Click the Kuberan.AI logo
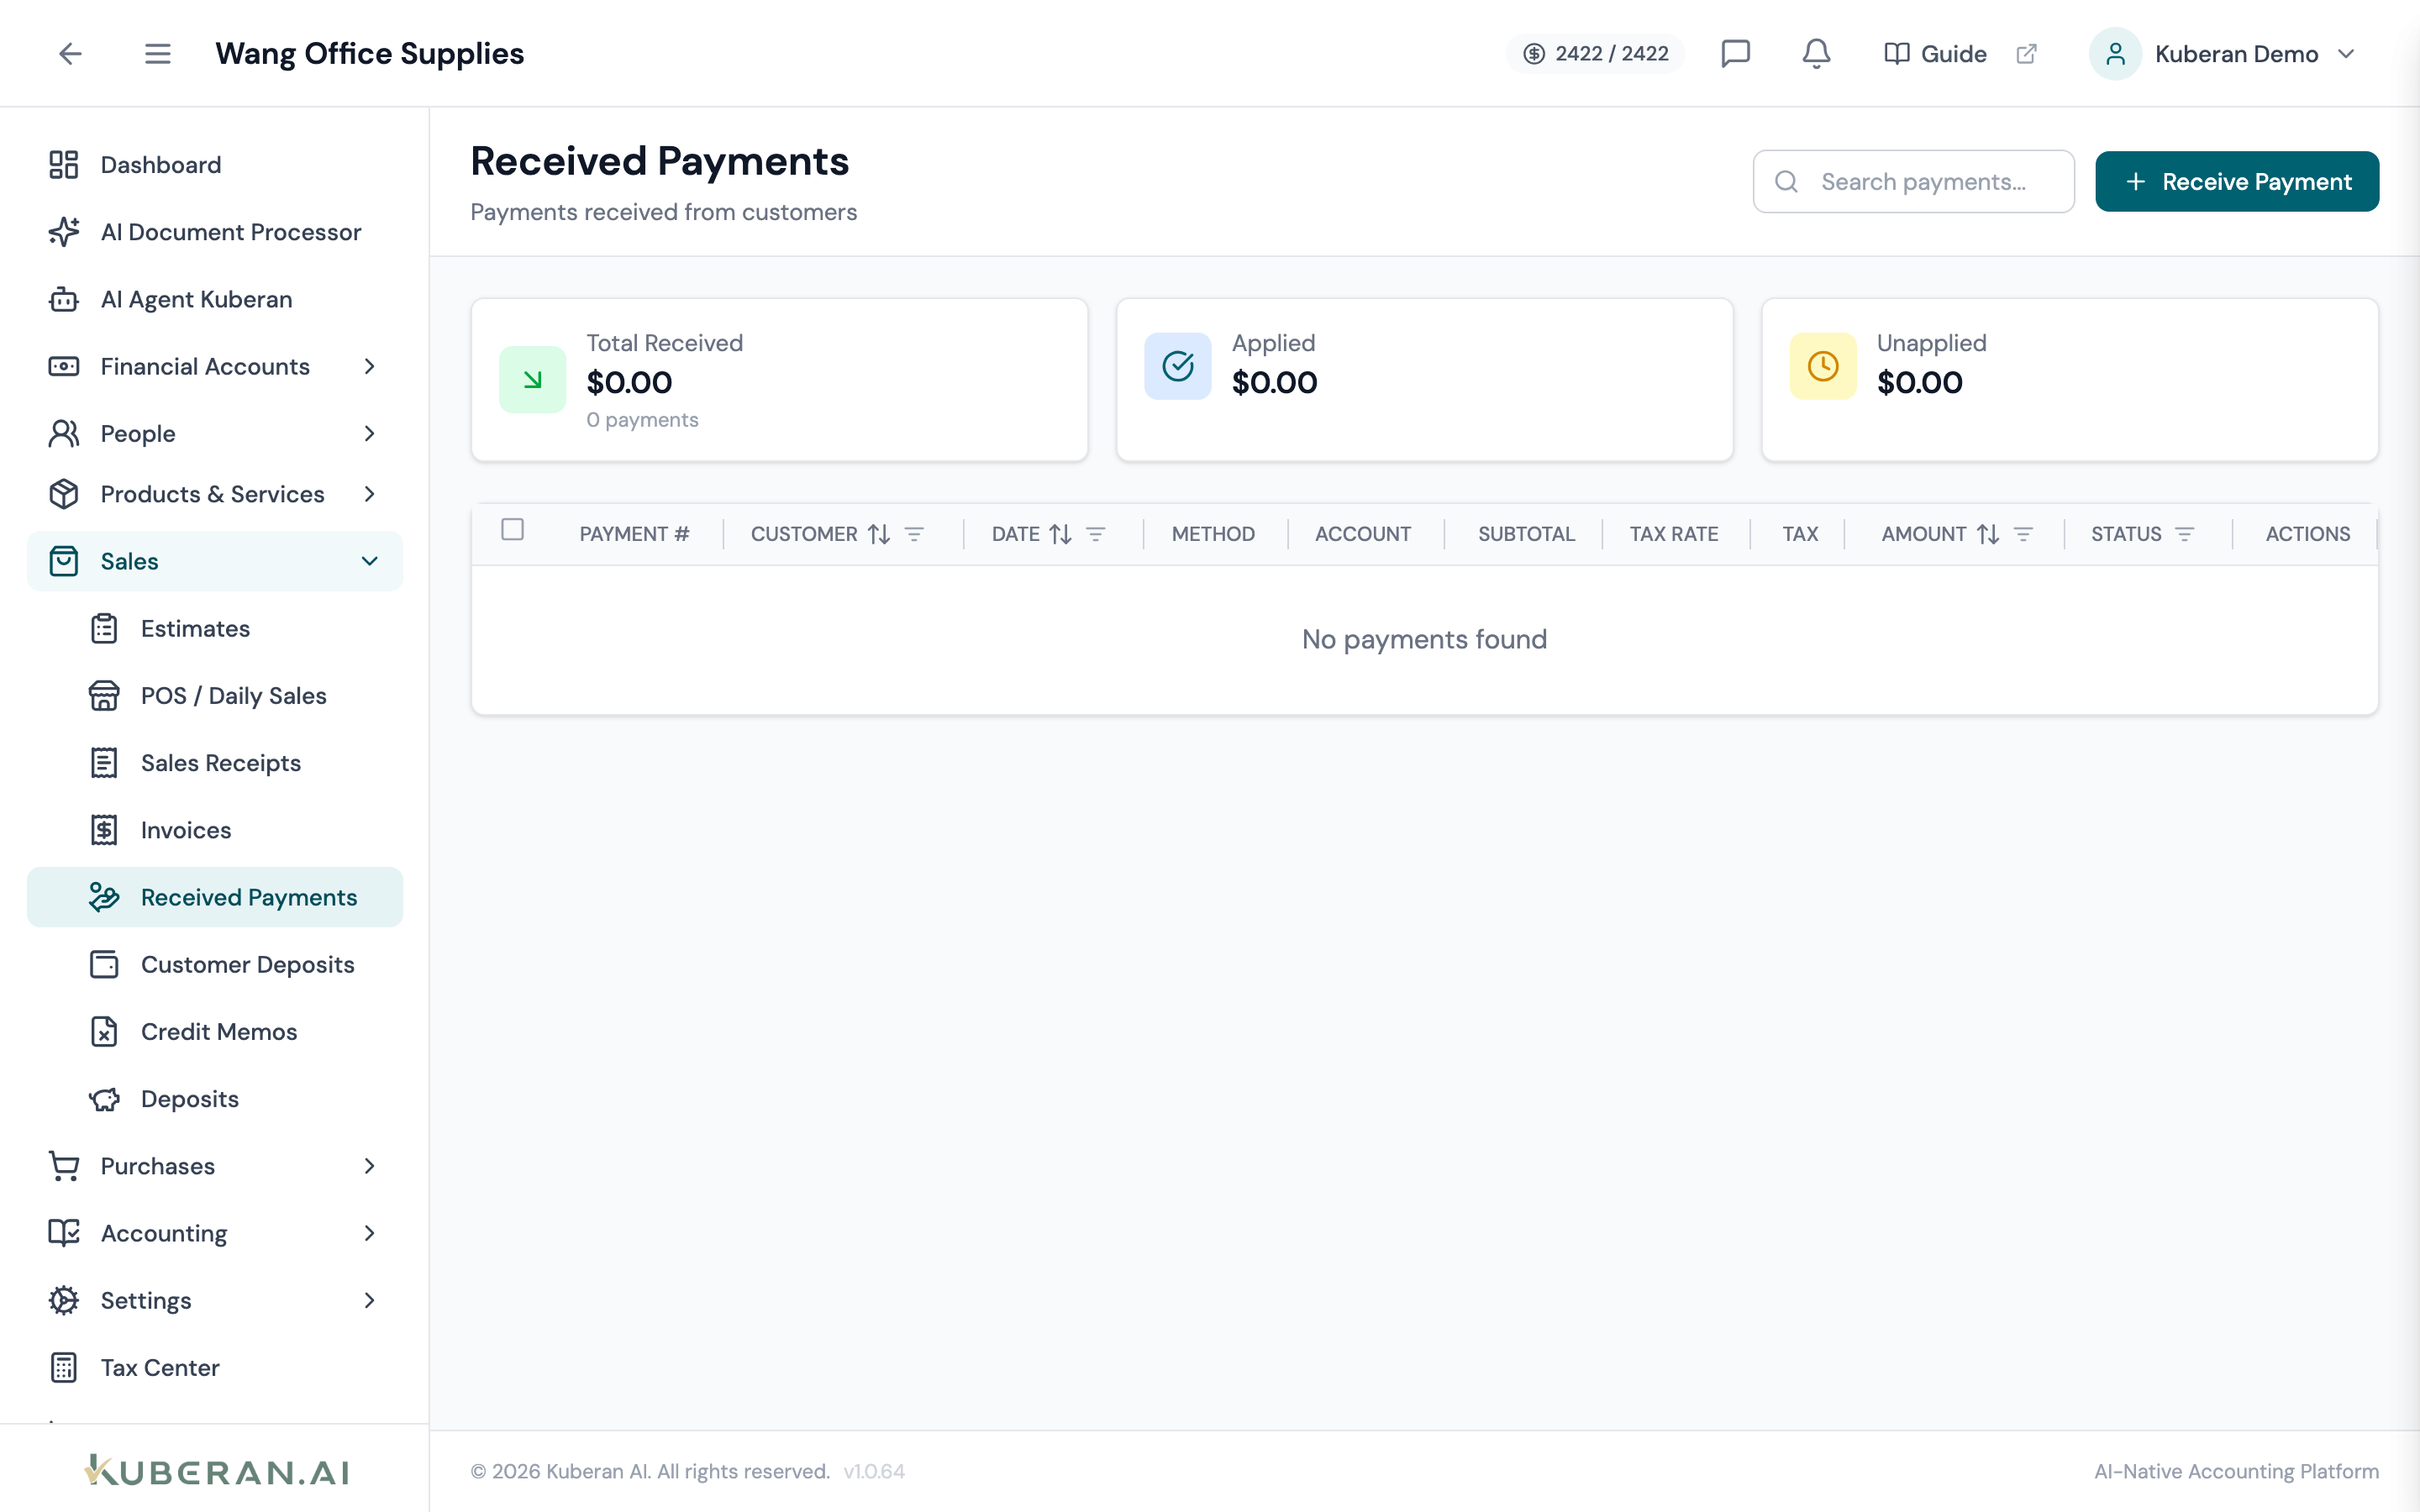2420x1512 pixels. point(216,1470)
